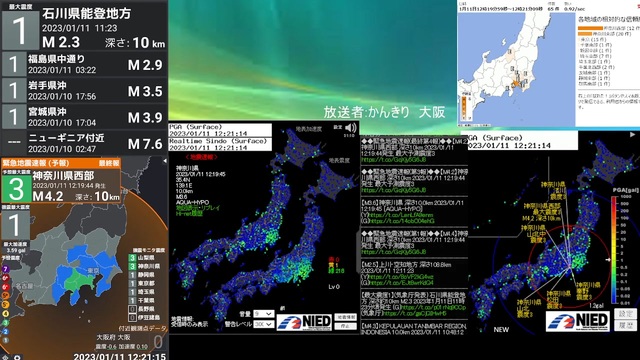This screenshot has width=640, height=360.
Task: Select the ニューギニア付近 M7.6 earthquake entry
Action: (84, 143)
